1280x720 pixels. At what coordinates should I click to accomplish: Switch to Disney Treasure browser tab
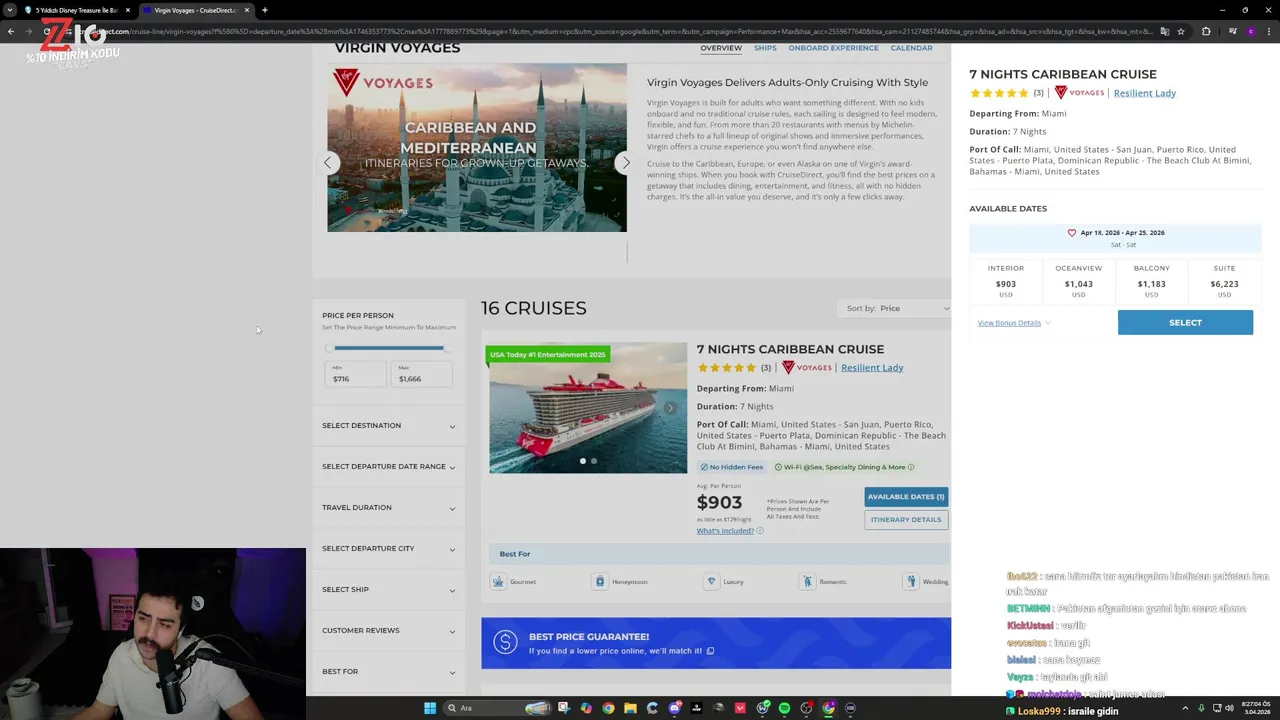coord(78,10)
